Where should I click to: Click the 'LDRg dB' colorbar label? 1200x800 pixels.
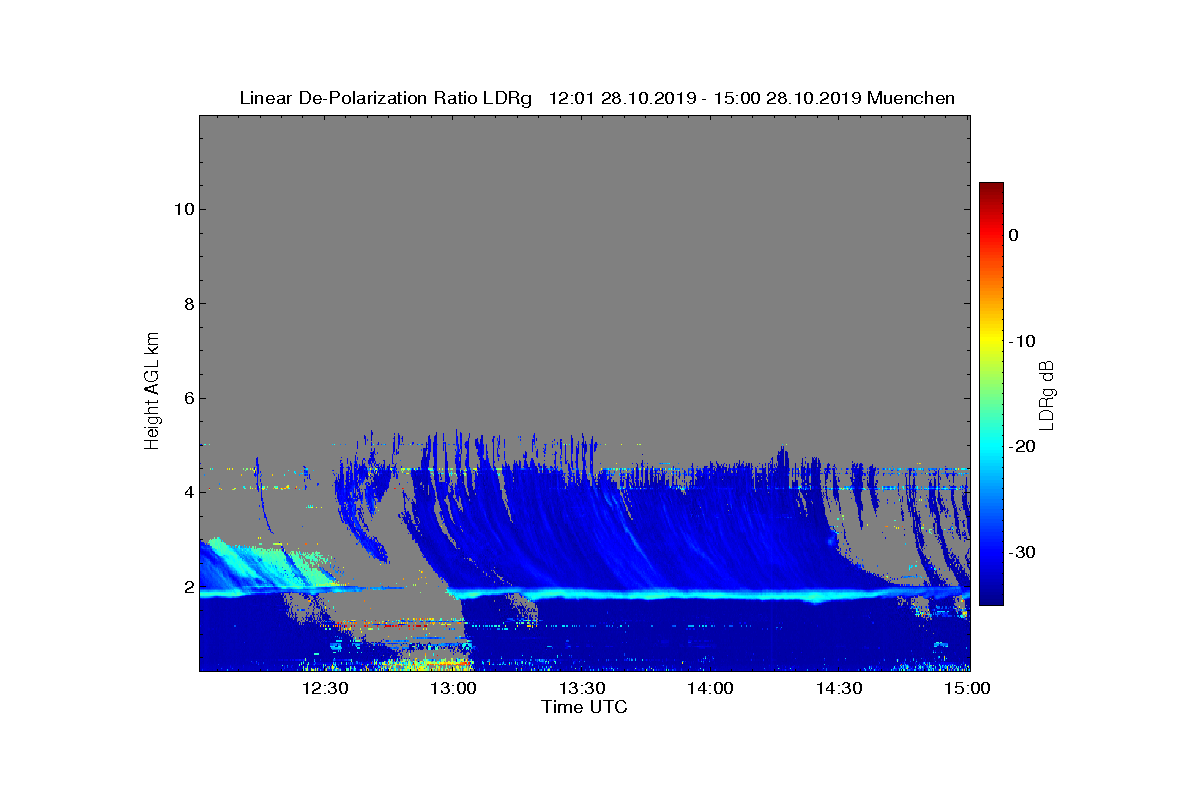pos(1047,394)
